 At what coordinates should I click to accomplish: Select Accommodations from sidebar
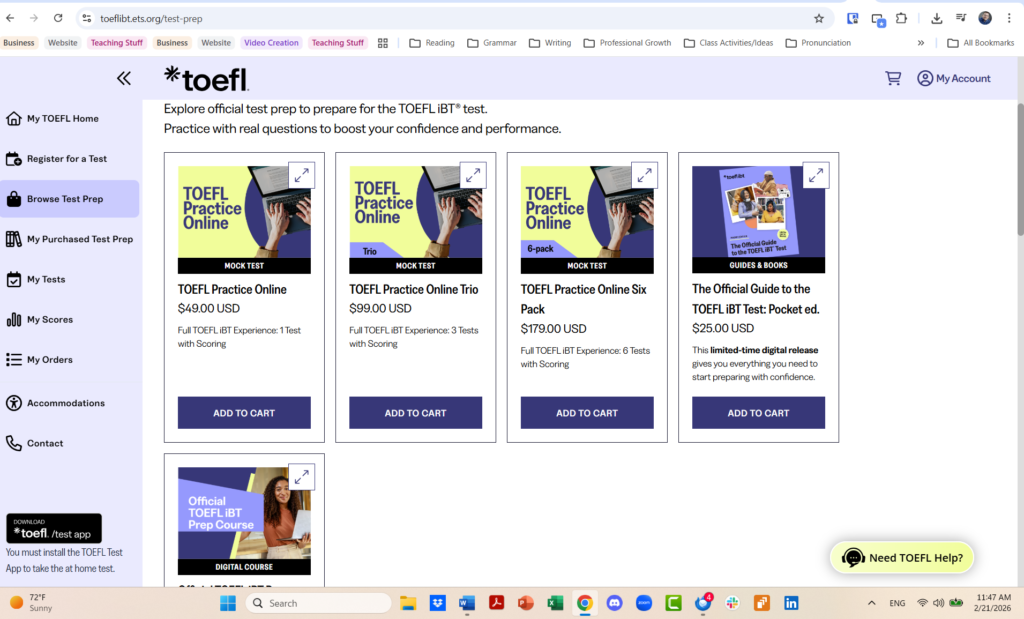tap(66, 402)
